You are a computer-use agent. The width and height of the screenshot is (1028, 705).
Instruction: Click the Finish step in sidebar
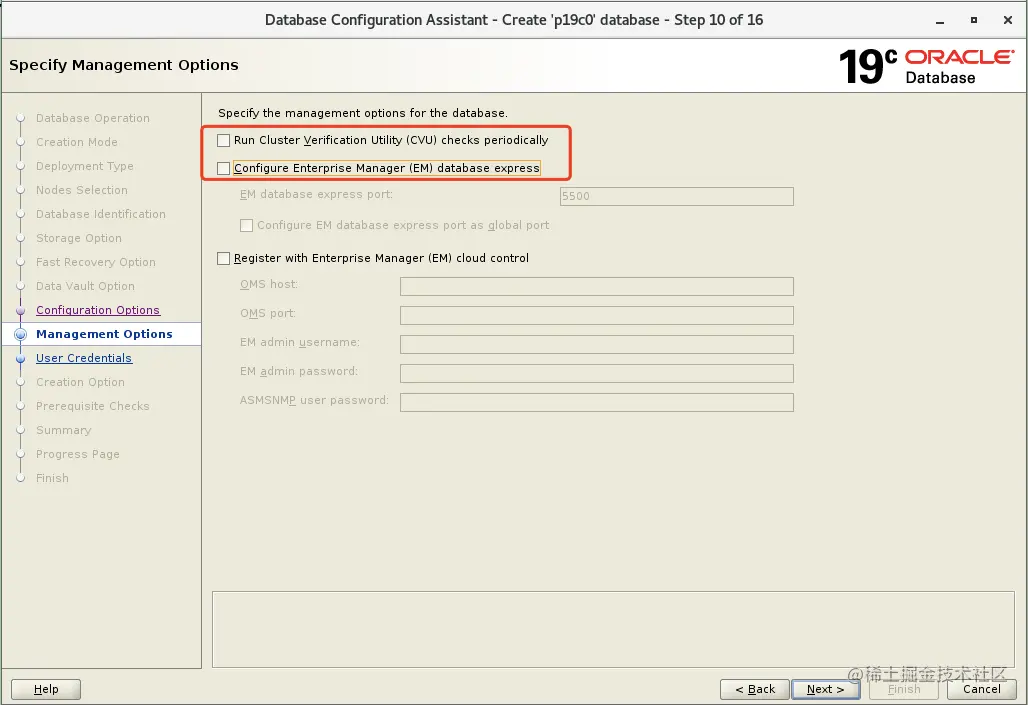(x=52, y=478)
